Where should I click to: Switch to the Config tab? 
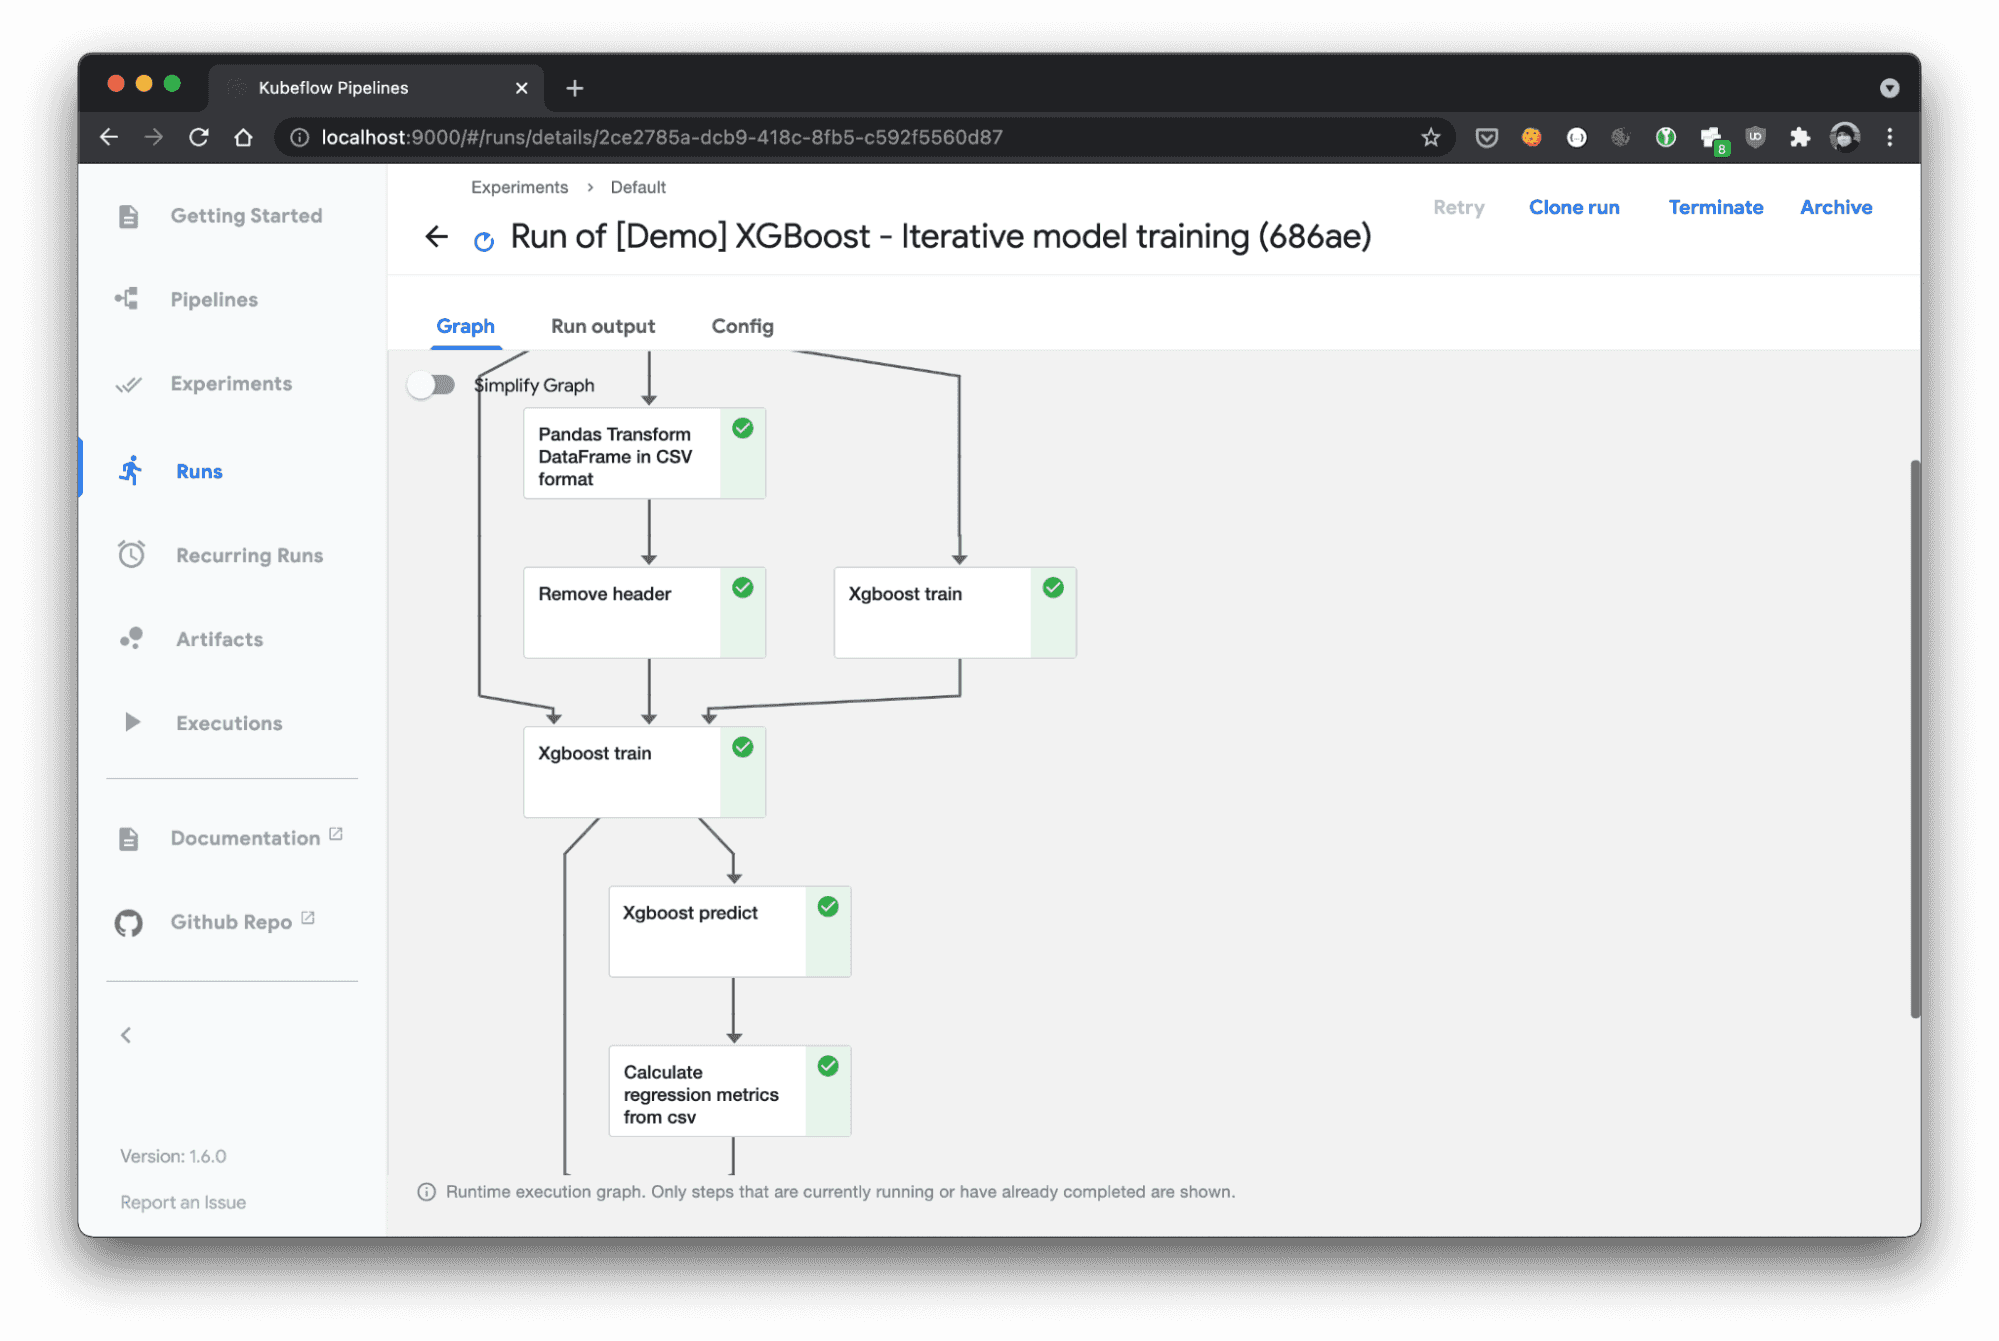coord(745,325)
